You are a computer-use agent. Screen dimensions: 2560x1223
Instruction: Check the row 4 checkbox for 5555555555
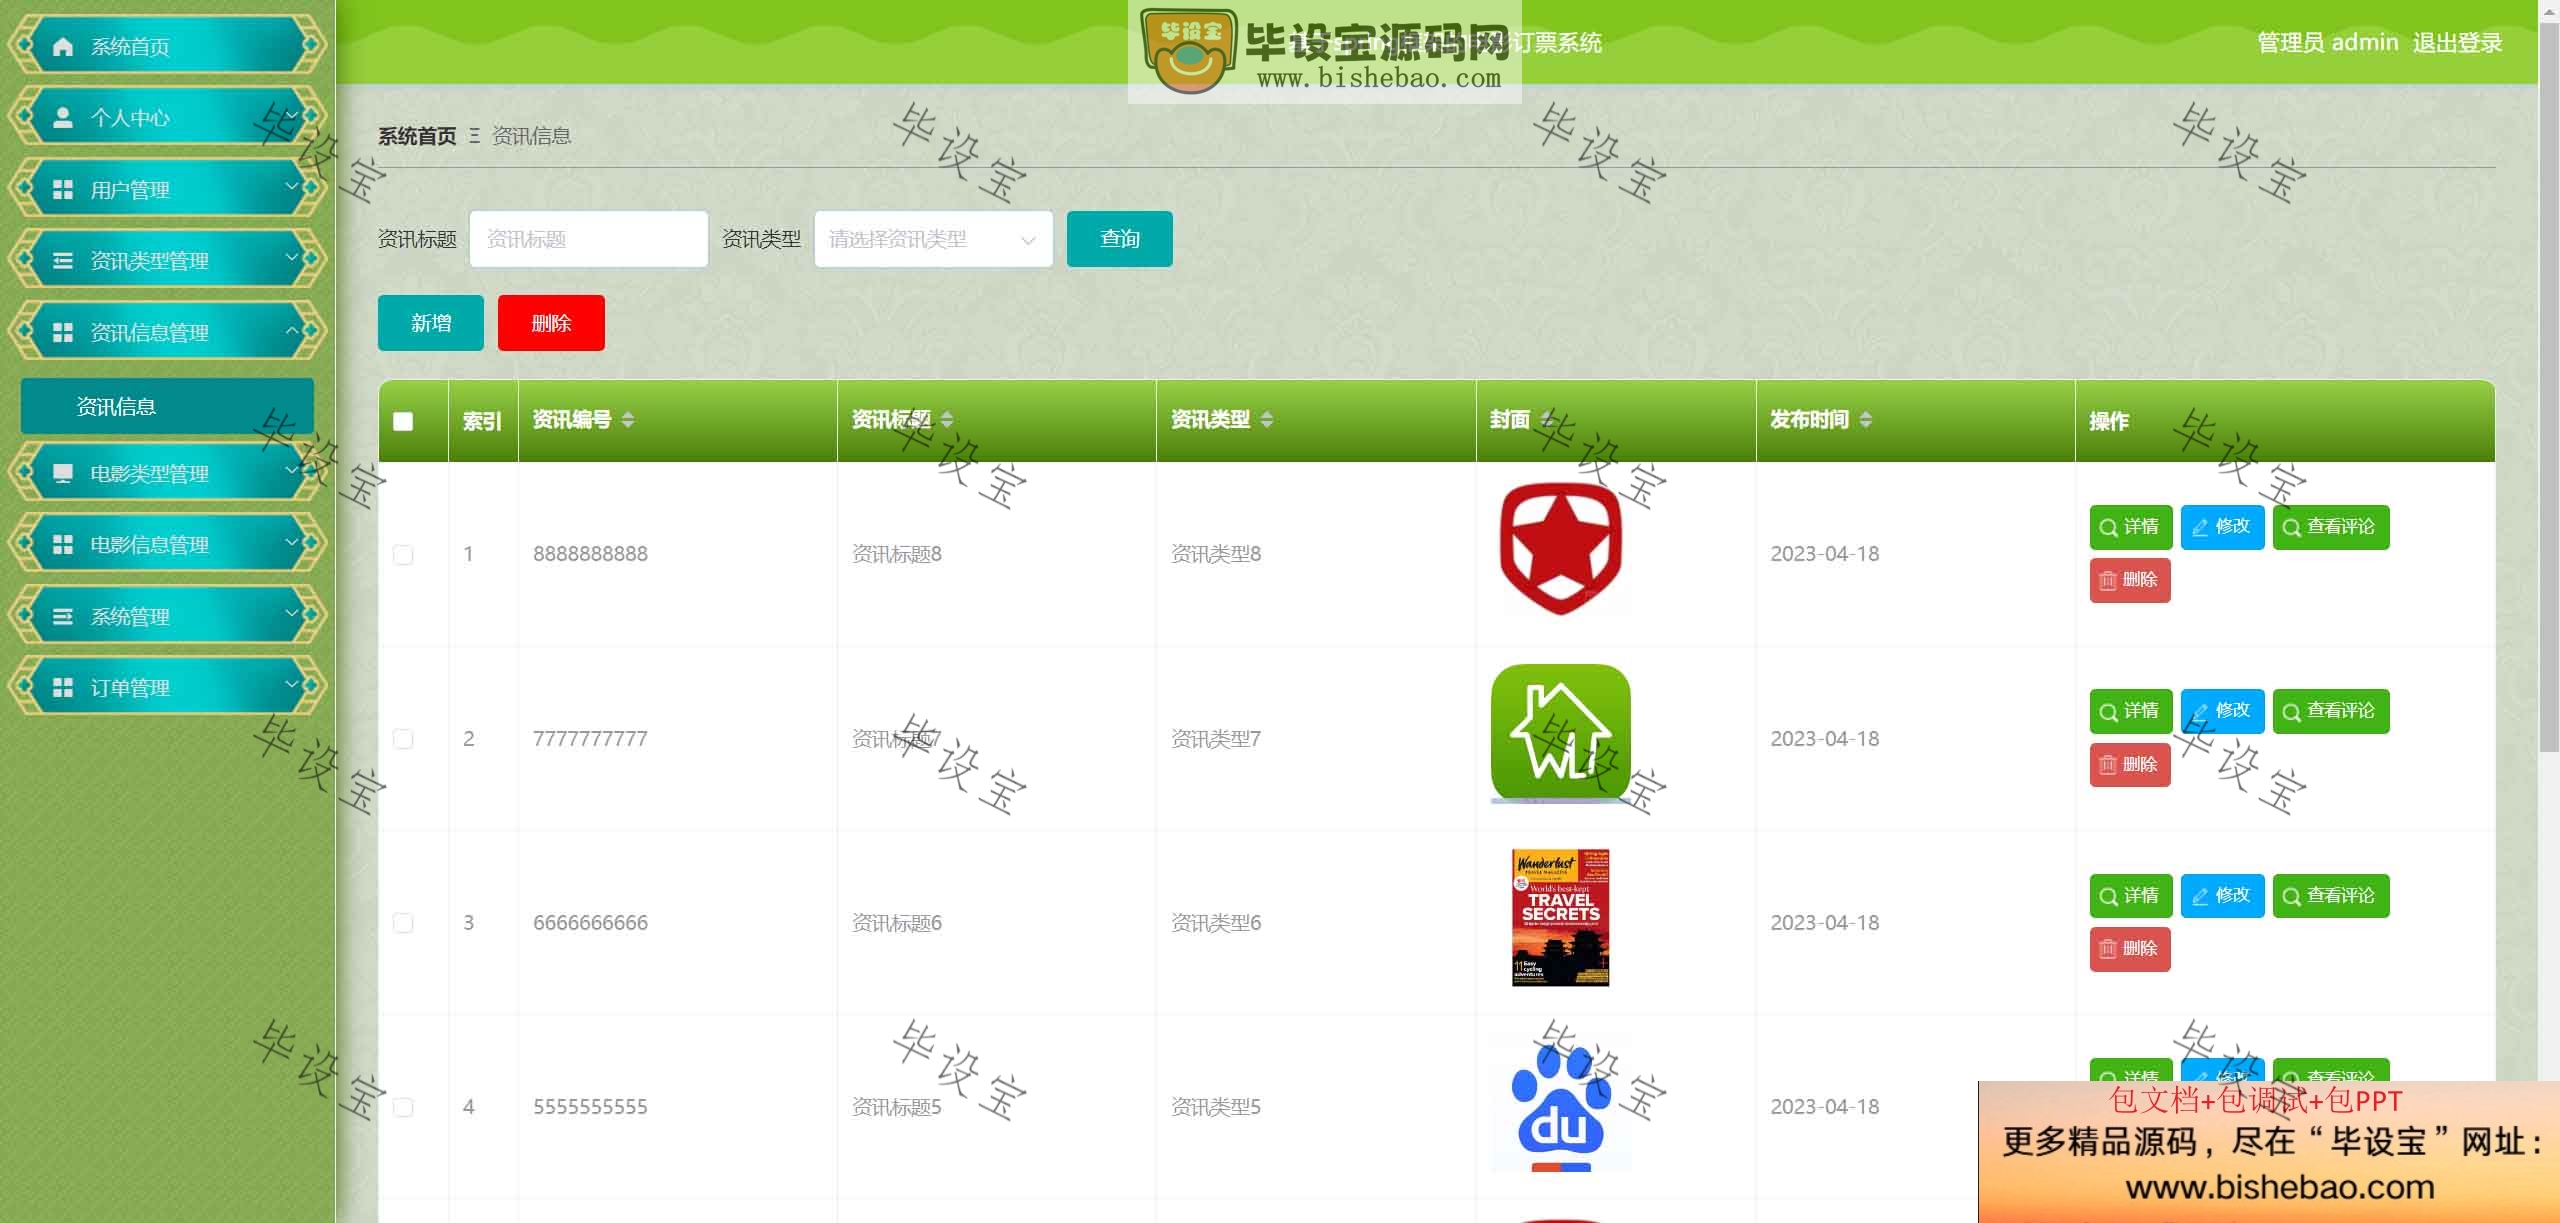point(403,1107)
